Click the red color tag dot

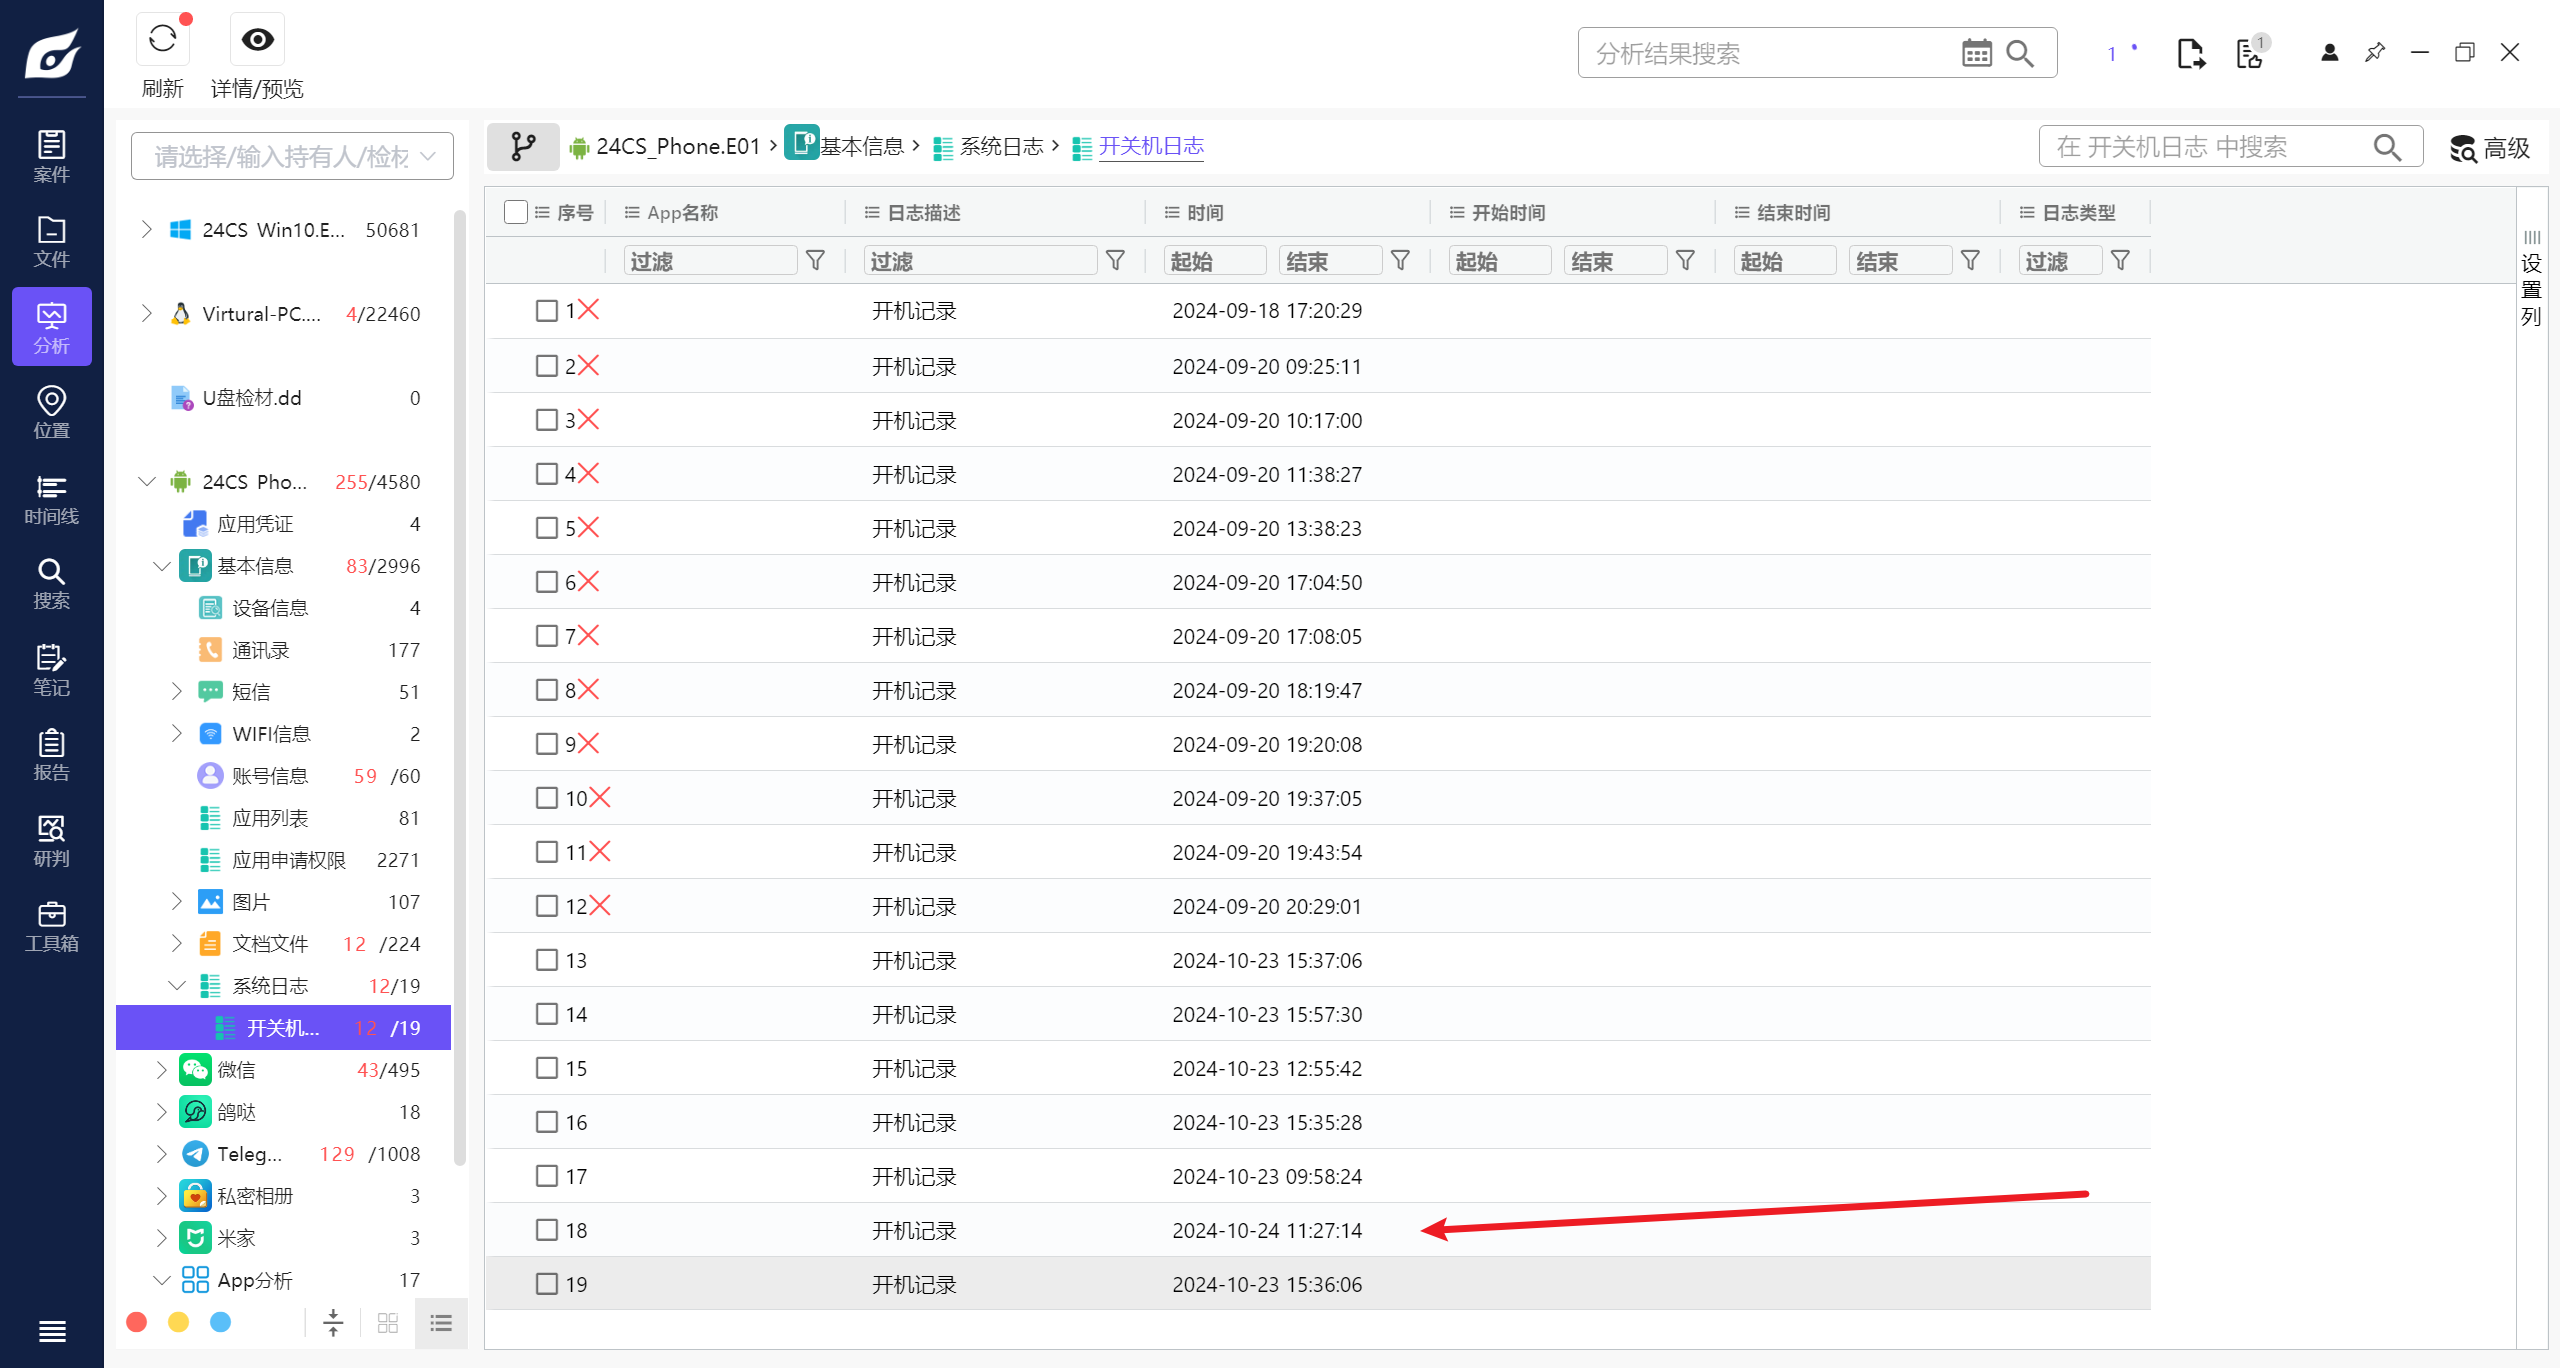coord(137,1323)
